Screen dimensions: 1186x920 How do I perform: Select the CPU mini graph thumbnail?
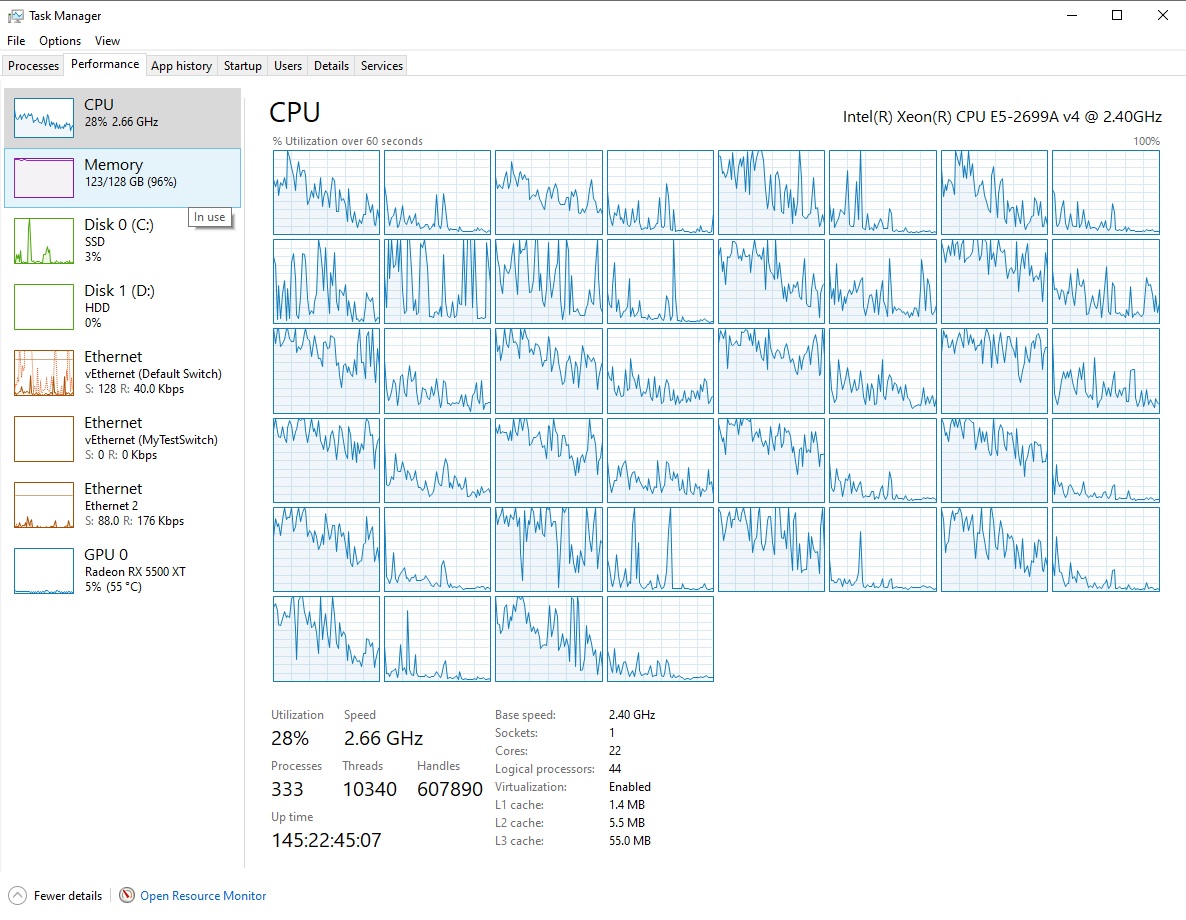[x=44, y=117]
